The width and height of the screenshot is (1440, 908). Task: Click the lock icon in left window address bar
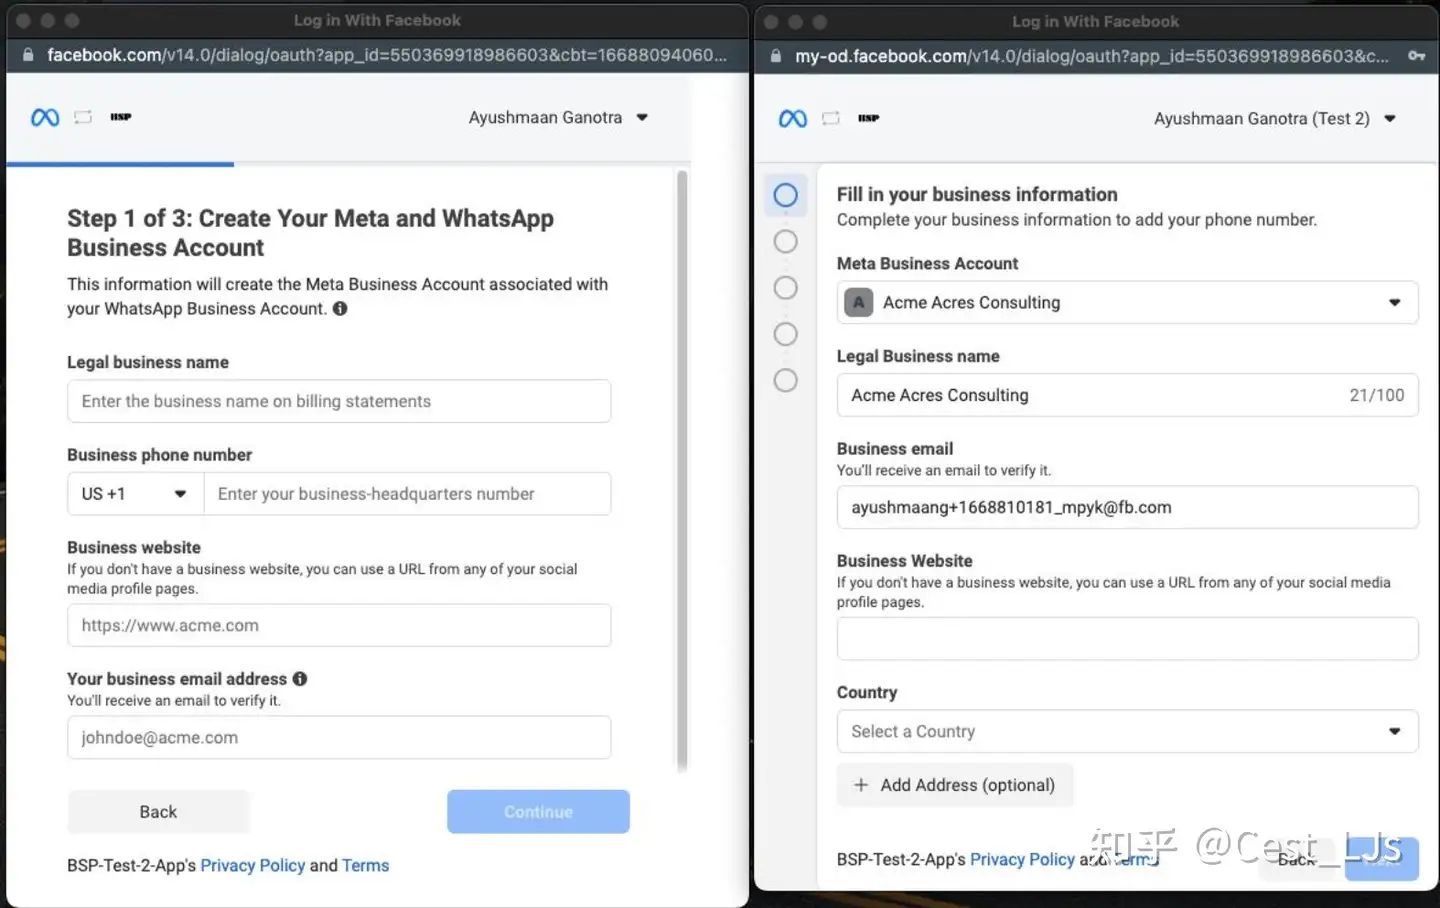coord(28,55)
